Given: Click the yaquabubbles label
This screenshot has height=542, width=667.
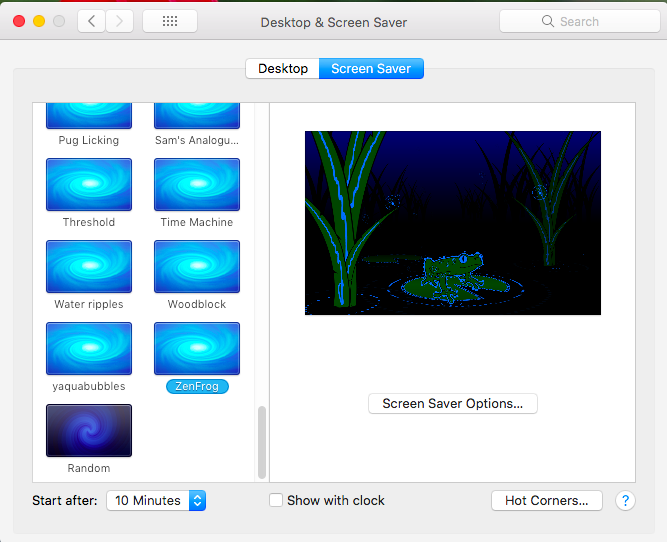Looking at the screenshot, I should tap(89, 386).
